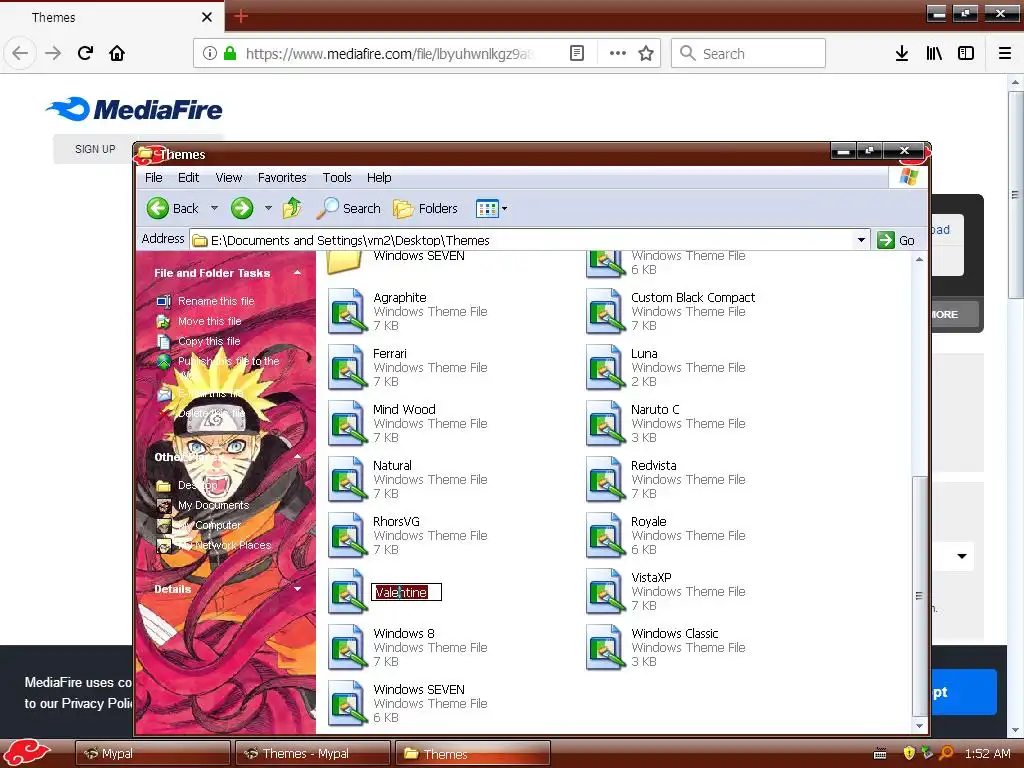Bookmark this page with the star icon
The image size is (1024, 768).
(x=646, y=54)
